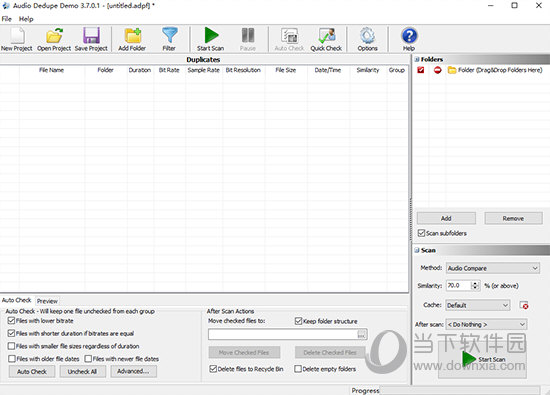Sort by Group column header
Screen dimensions: 550x395
[397, 70]
